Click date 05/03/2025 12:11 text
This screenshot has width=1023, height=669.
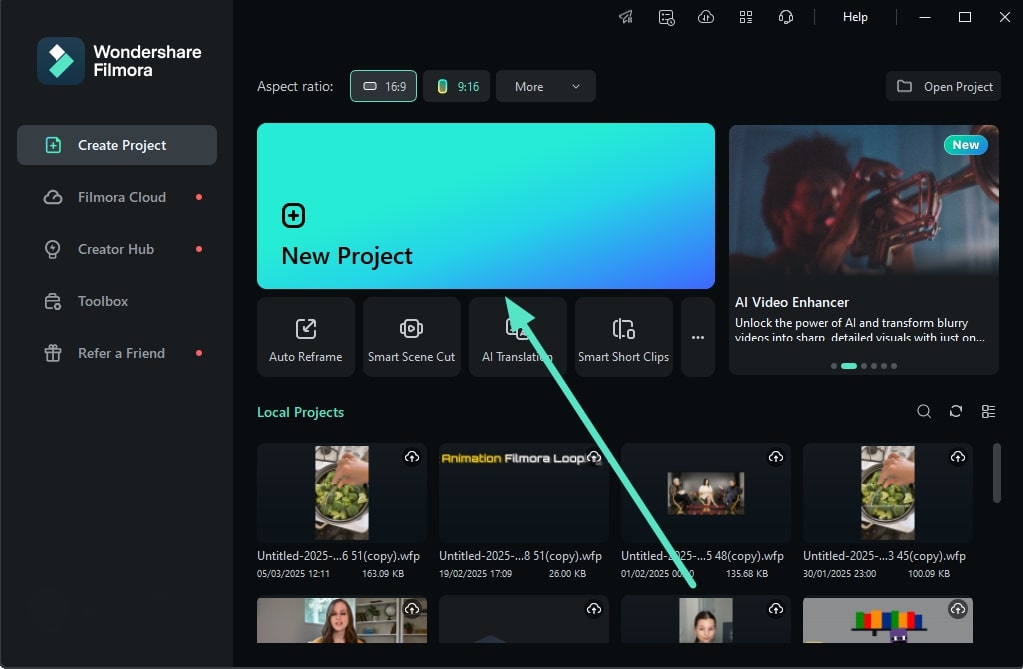(294, 574)
